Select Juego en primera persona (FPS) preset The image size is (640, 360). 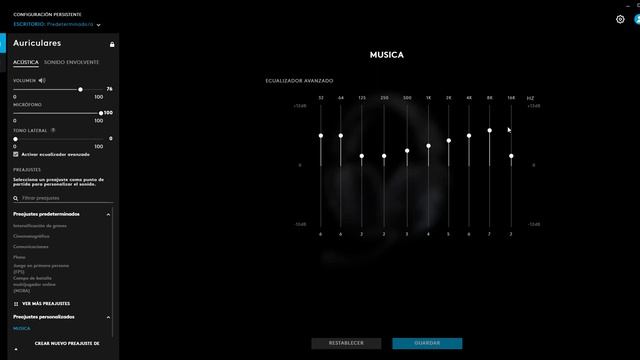tap(41, 269)
